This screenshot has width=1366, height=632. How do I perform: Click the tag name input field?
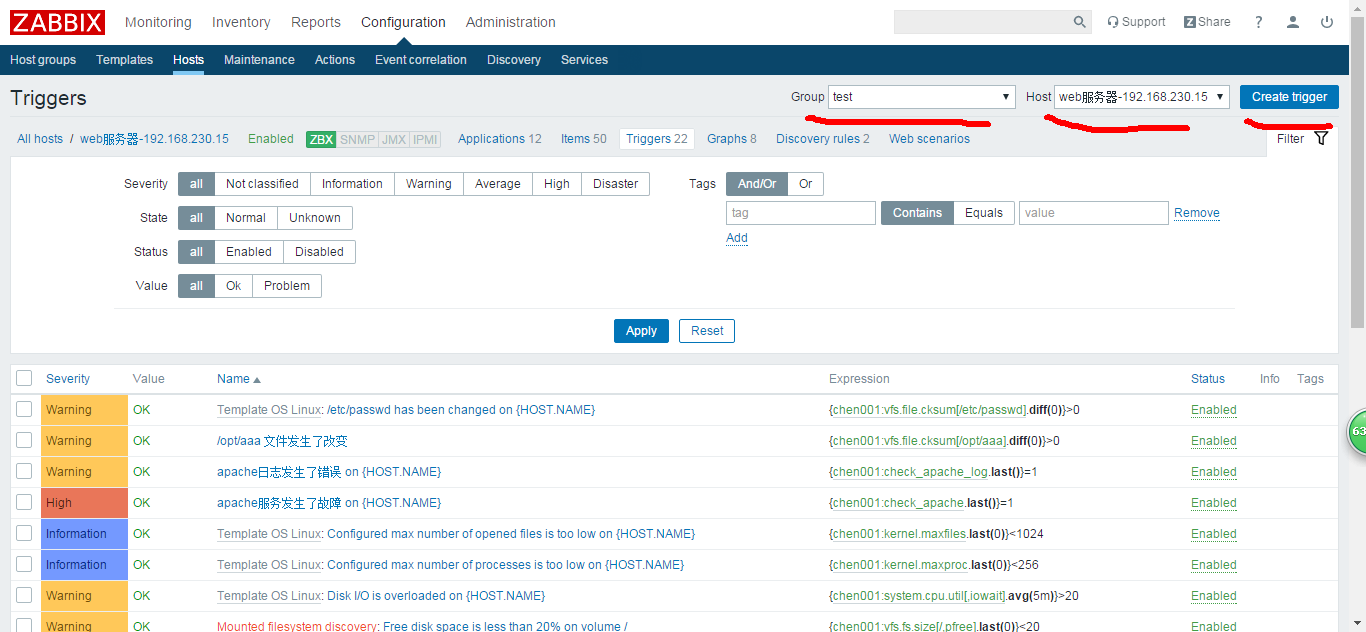[801, 213]
